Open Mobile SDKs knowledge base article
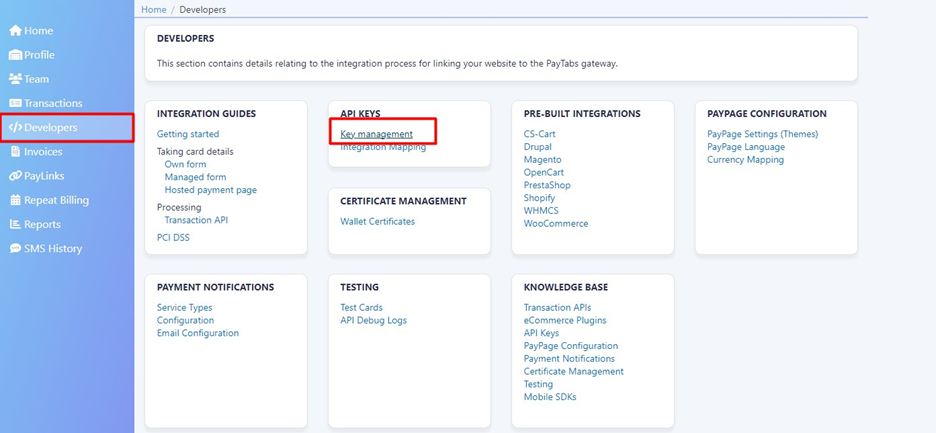Viewport: 936px width, 433px height. [x=549, y=397]
